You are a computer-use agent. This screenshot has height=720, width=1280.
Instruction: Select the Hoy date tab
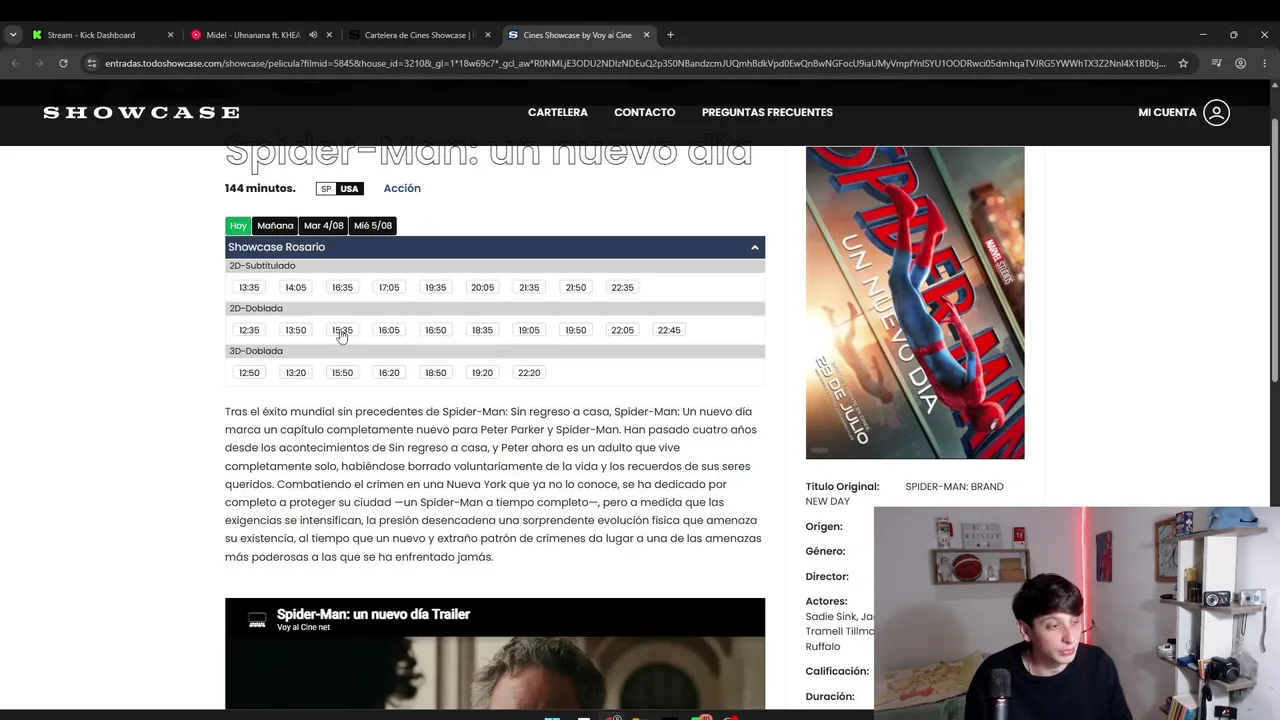(238, 226)
